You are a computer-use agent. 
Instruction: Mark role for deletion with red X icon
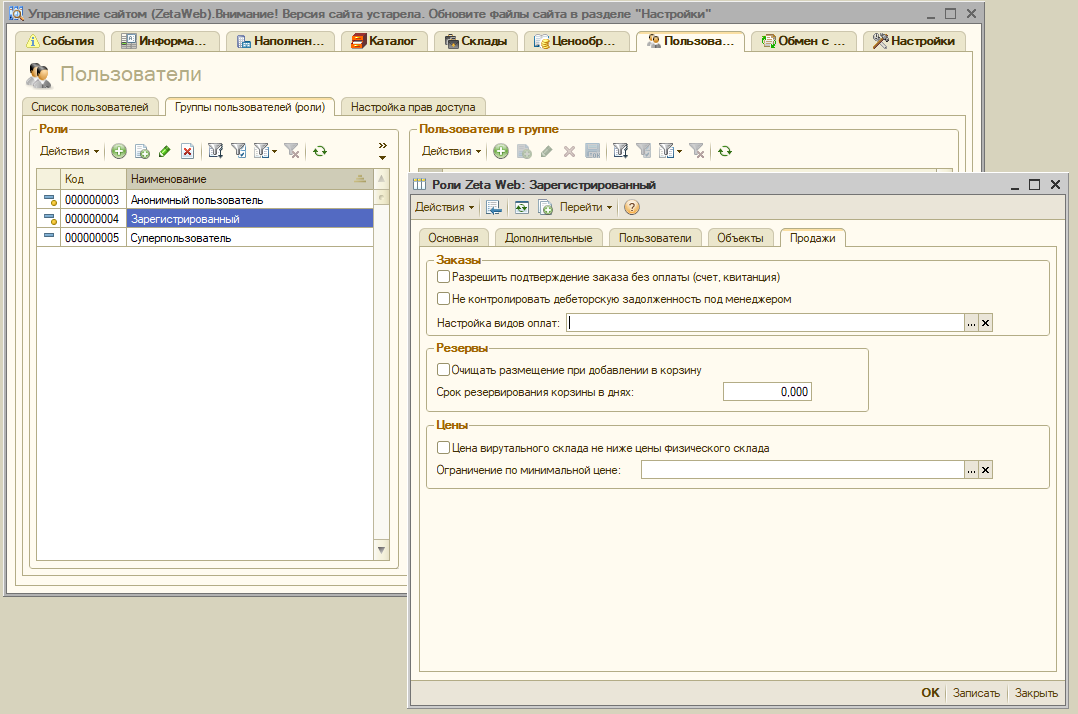[x=187, y=151]
